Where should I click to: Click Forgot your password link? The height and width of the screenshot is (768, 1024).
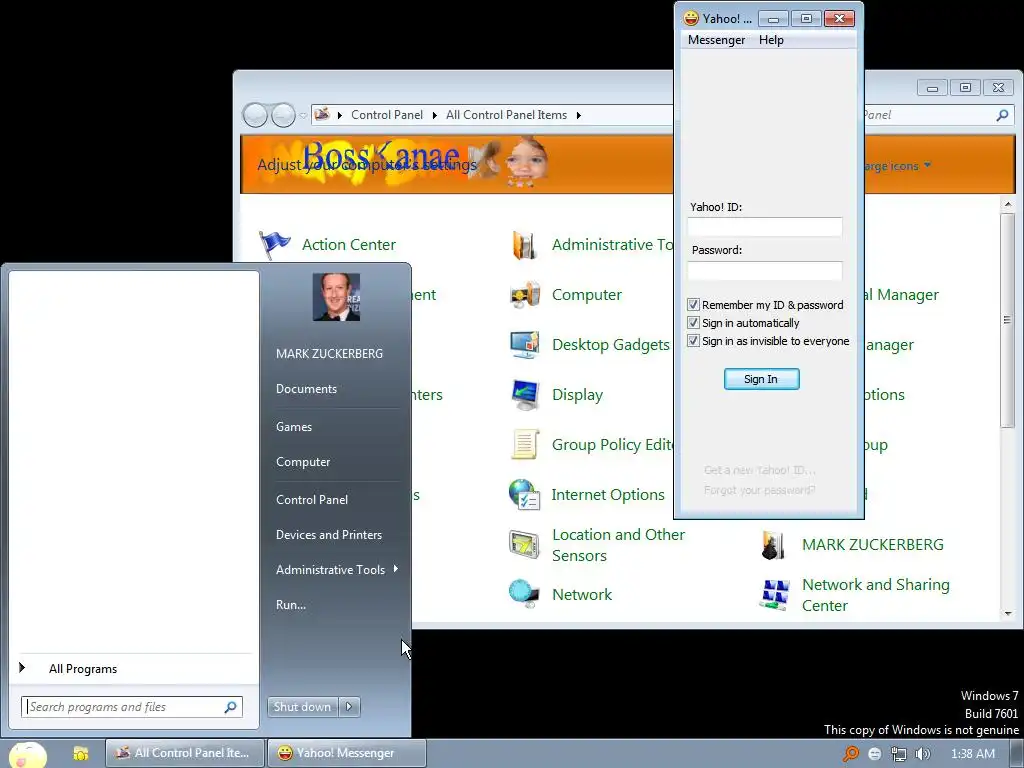760,490
